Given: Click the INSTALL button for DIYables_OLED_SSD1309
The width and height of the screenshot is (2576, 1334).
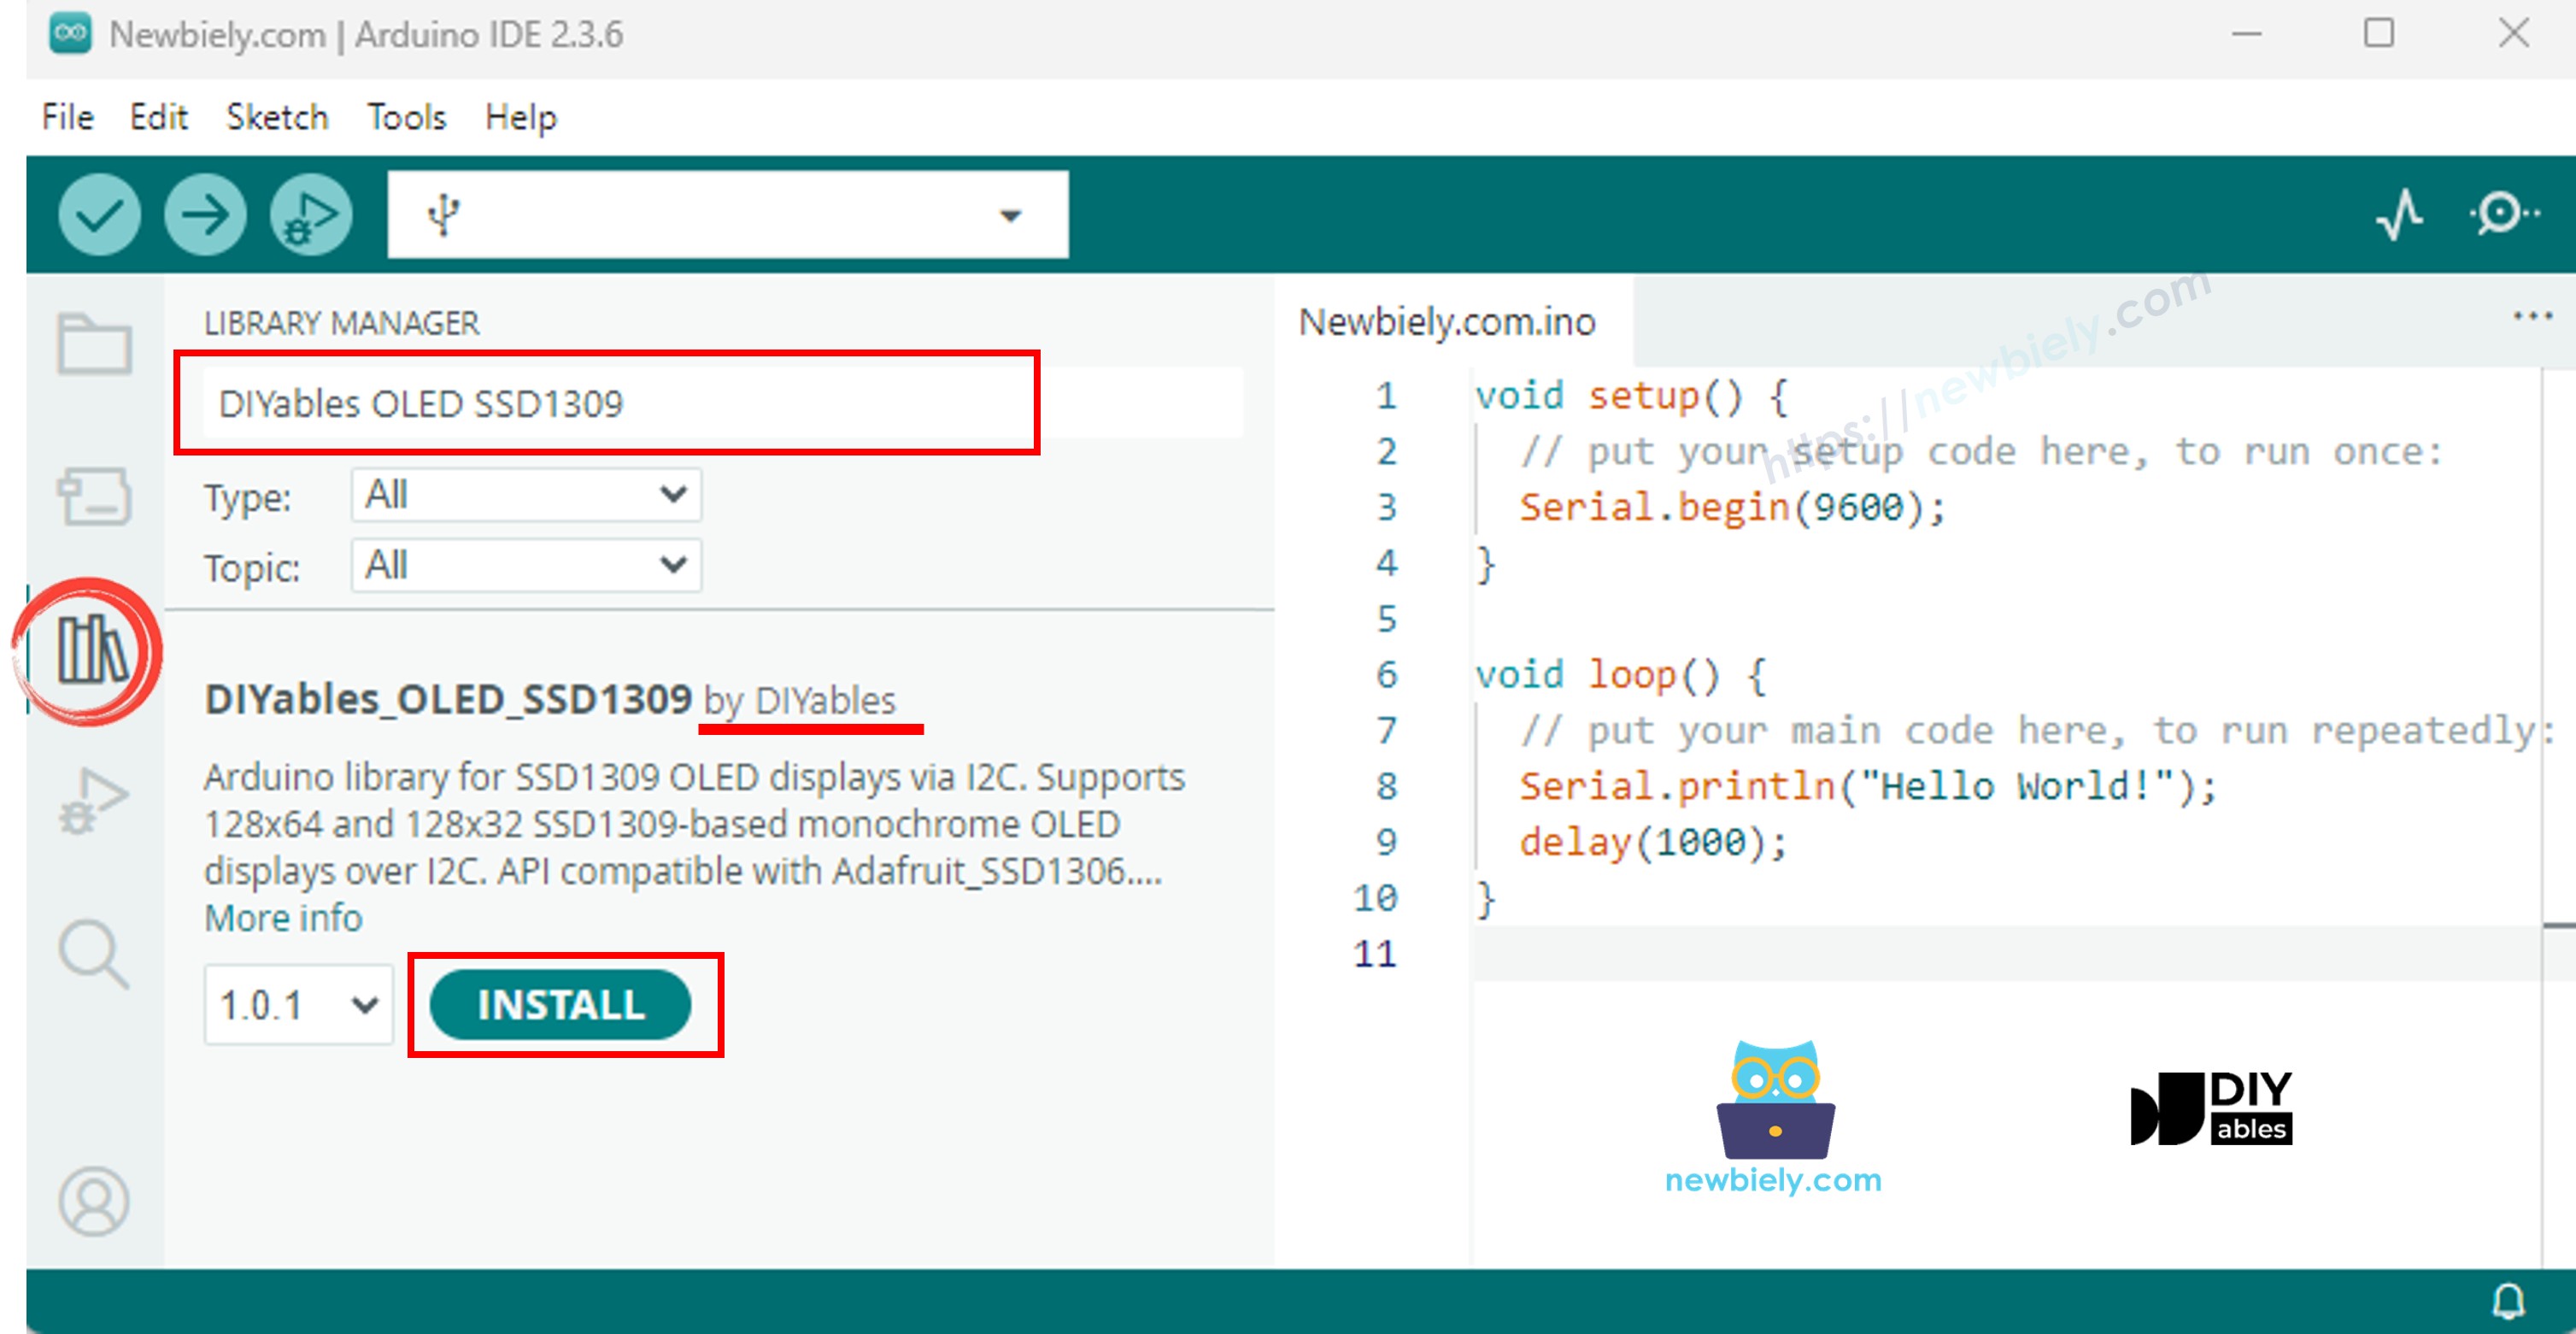Looking at the screenshot, I should tap(563, 1004).
